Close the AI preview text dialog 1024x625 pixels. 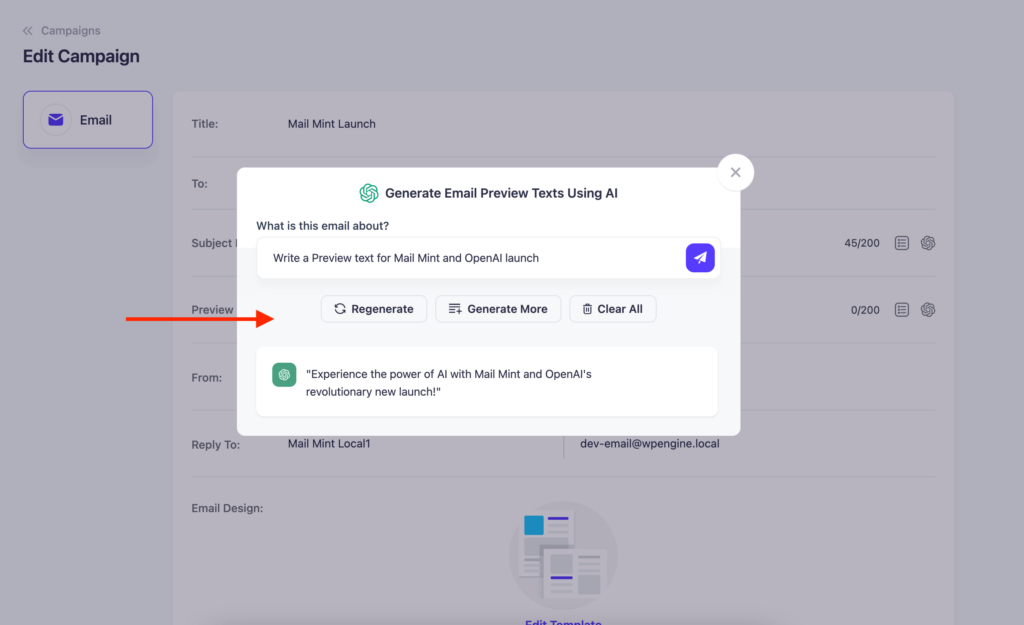tap(735, 172)
